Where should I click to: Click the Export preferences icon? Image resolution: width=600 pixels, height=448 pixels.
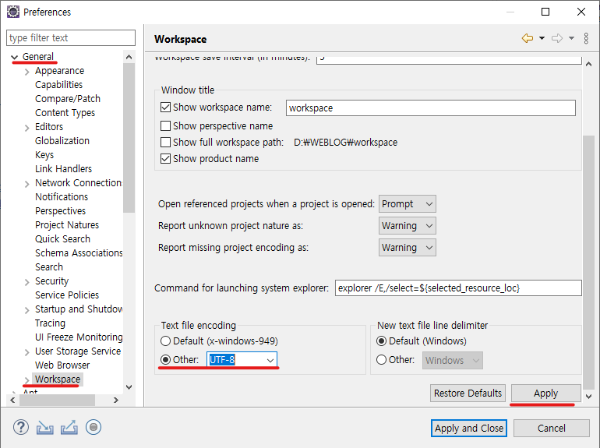click(x=69, y=427)
